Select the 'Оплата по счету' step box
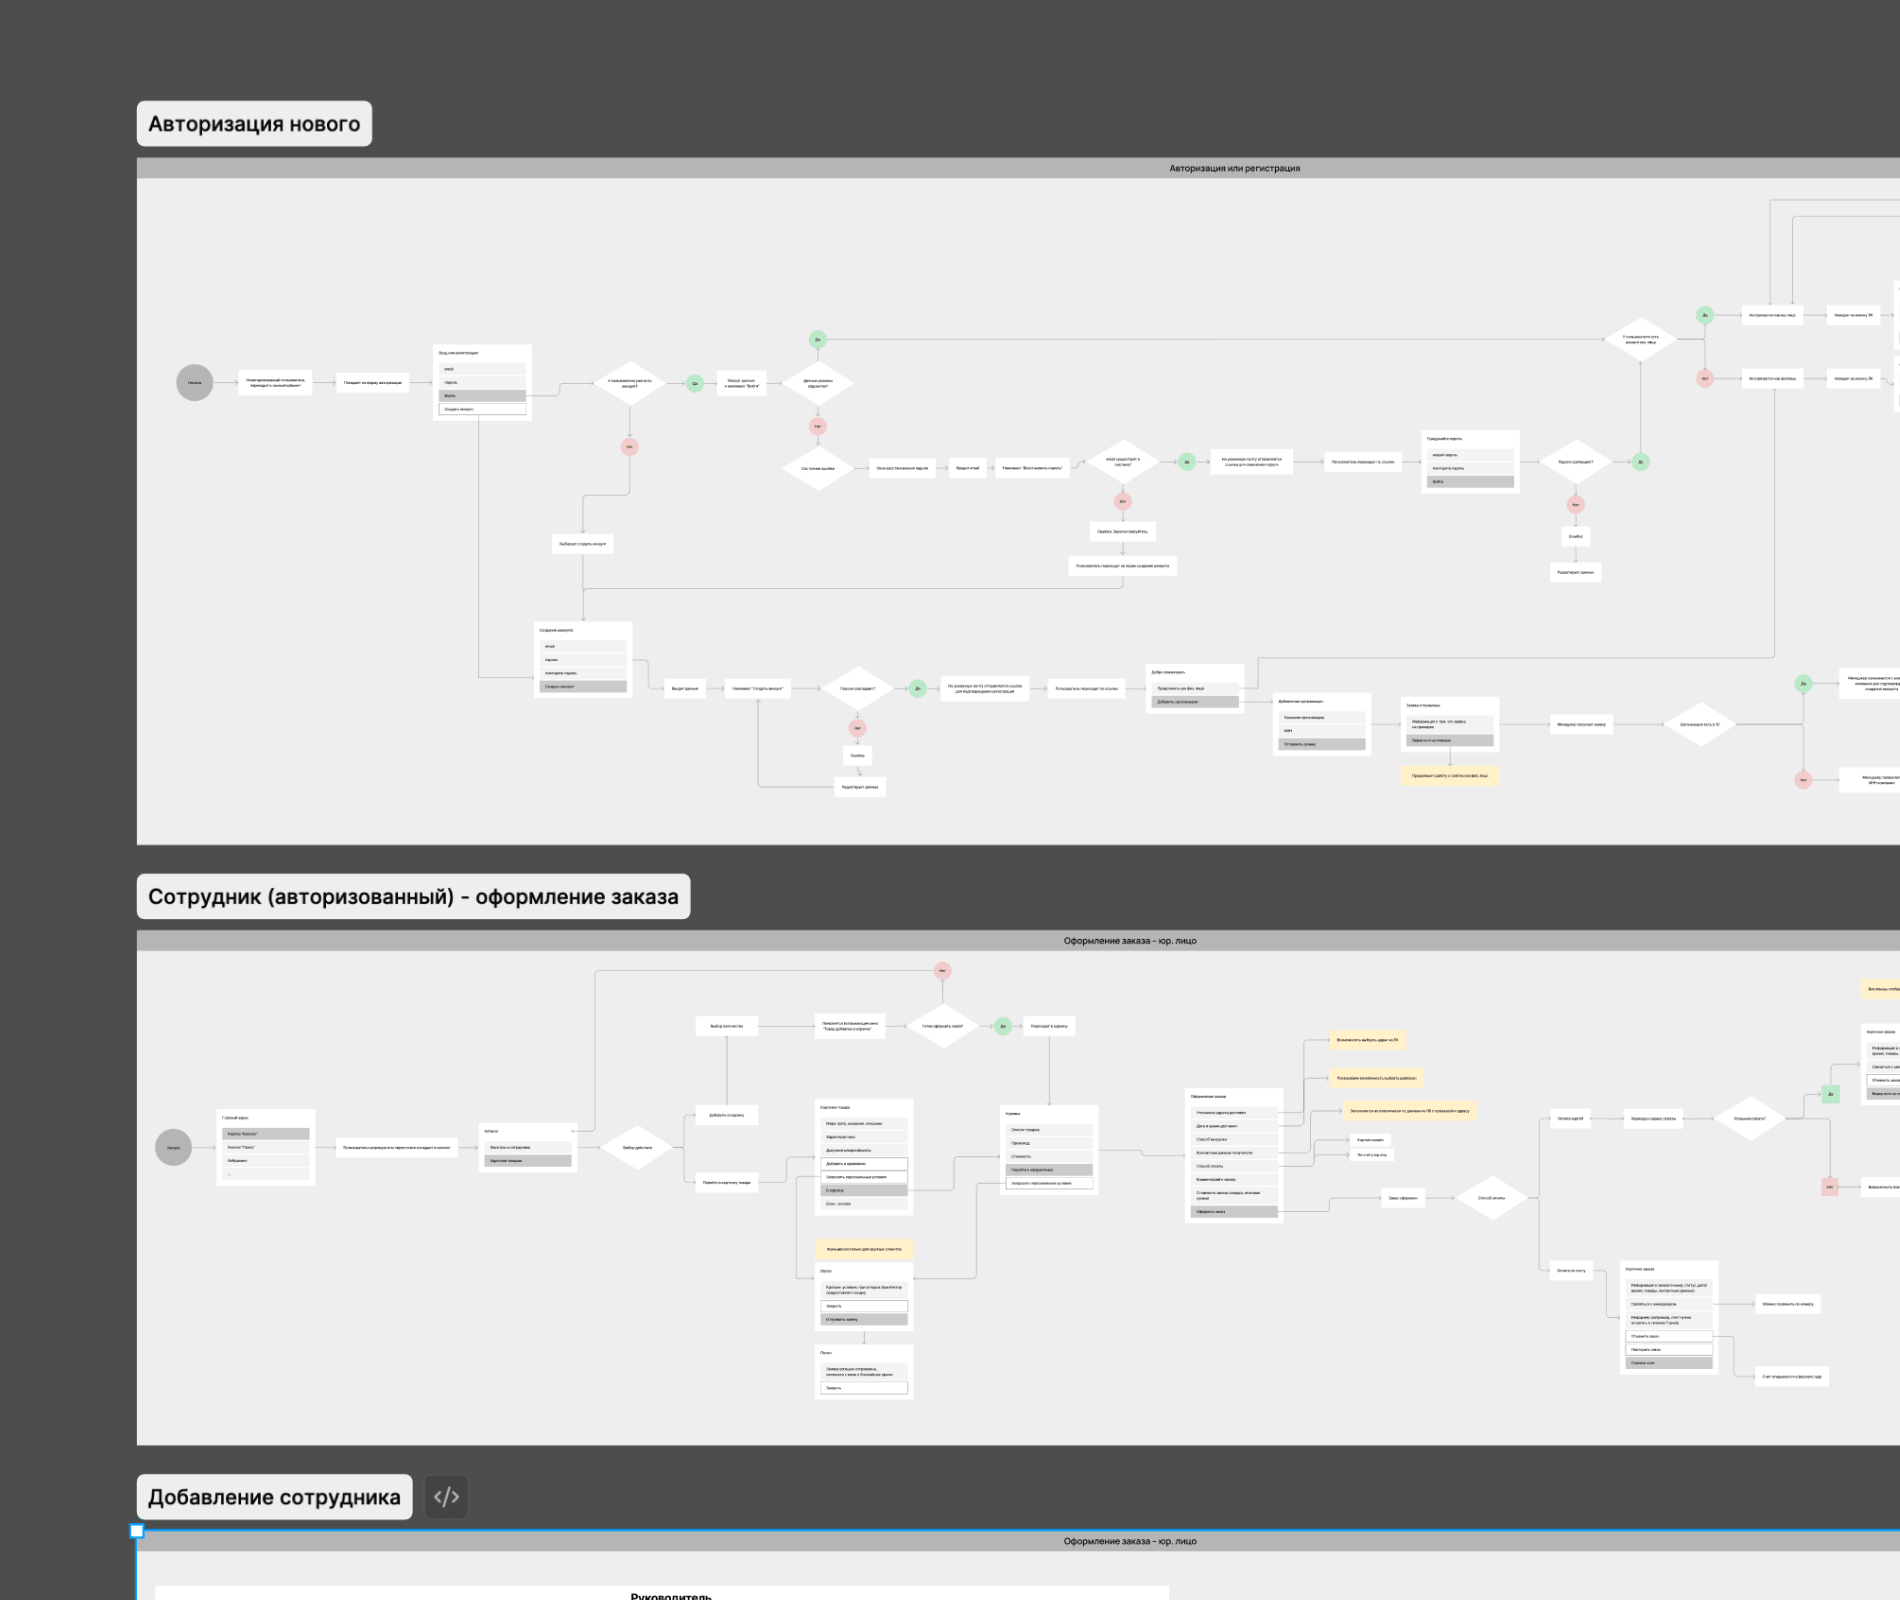This screenshot has height=1600, width=1900. click(x=1571, y=1271)
